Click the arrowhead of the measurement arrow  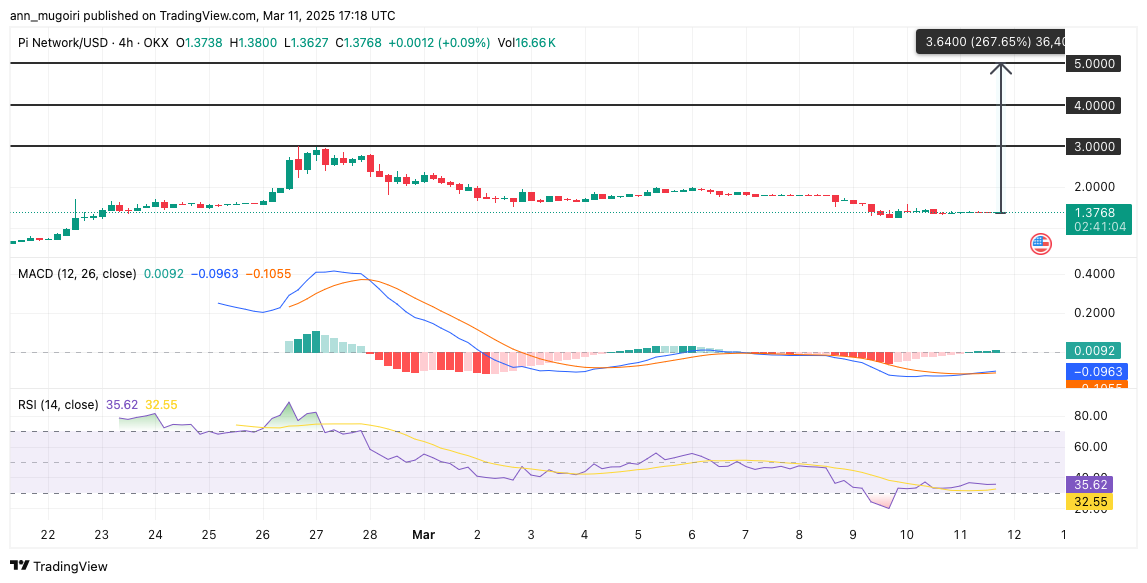point(1001,68)
